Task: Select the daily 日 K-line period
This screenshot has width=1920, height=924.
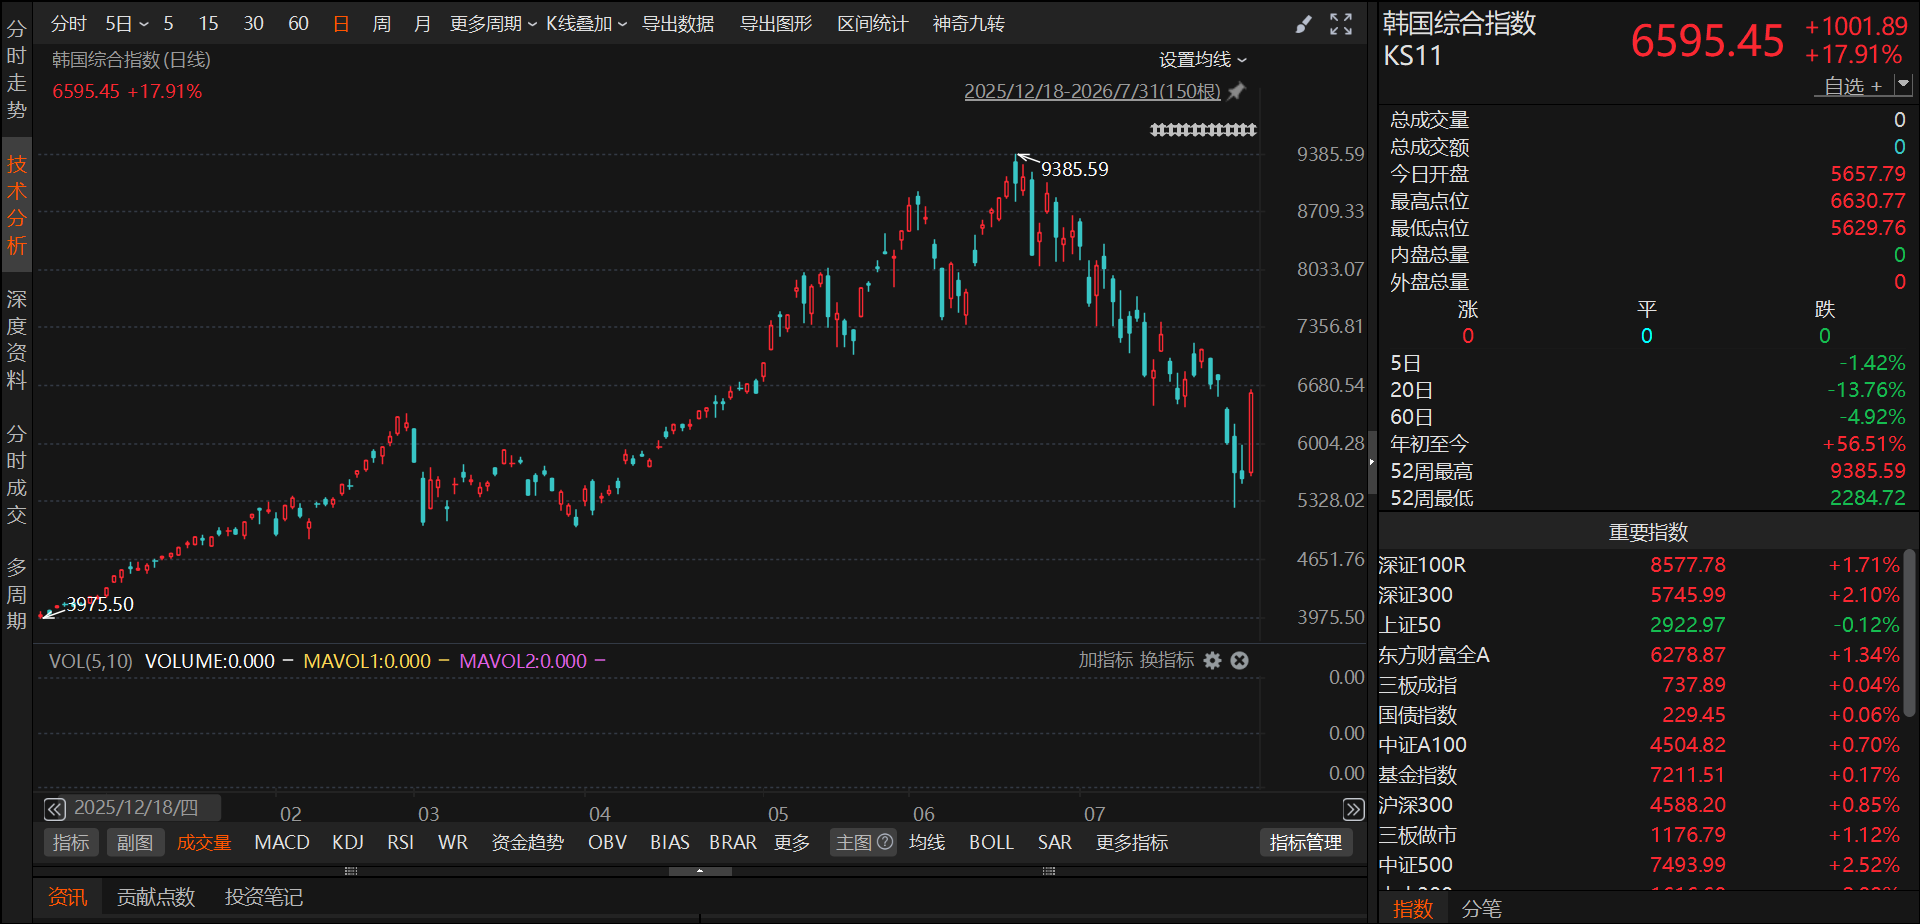Action: pos(341,23)
